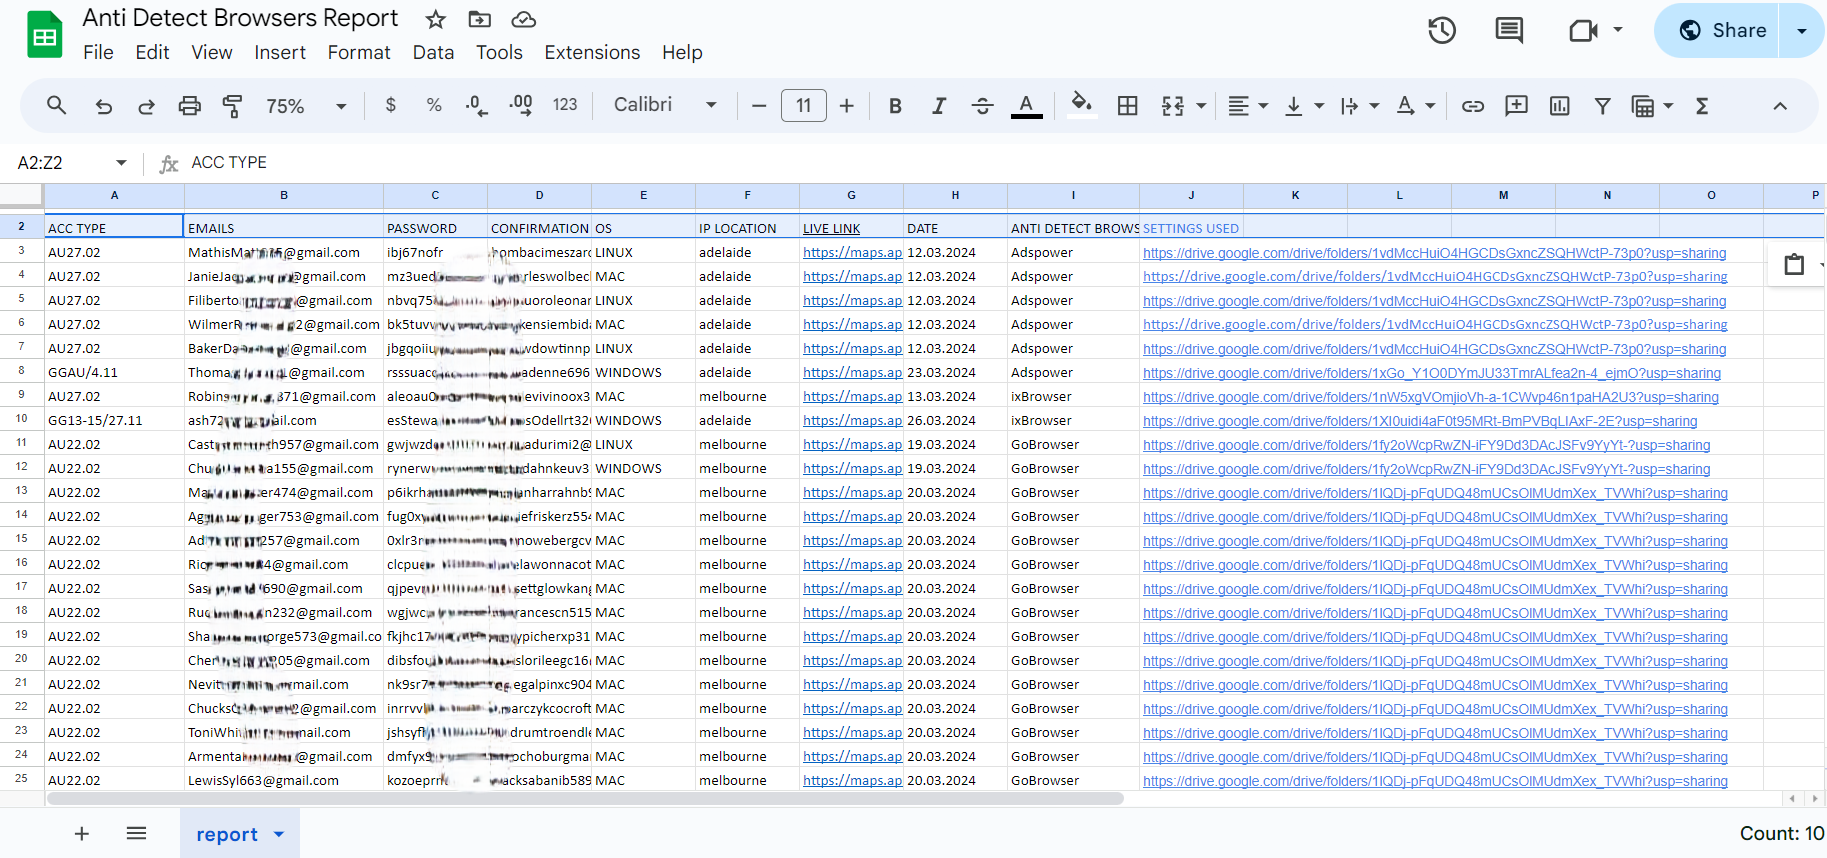Image resolution: width=1827 pixels, height=858 pixels.
Task: Increase decimal places
Action: (521, 105)
